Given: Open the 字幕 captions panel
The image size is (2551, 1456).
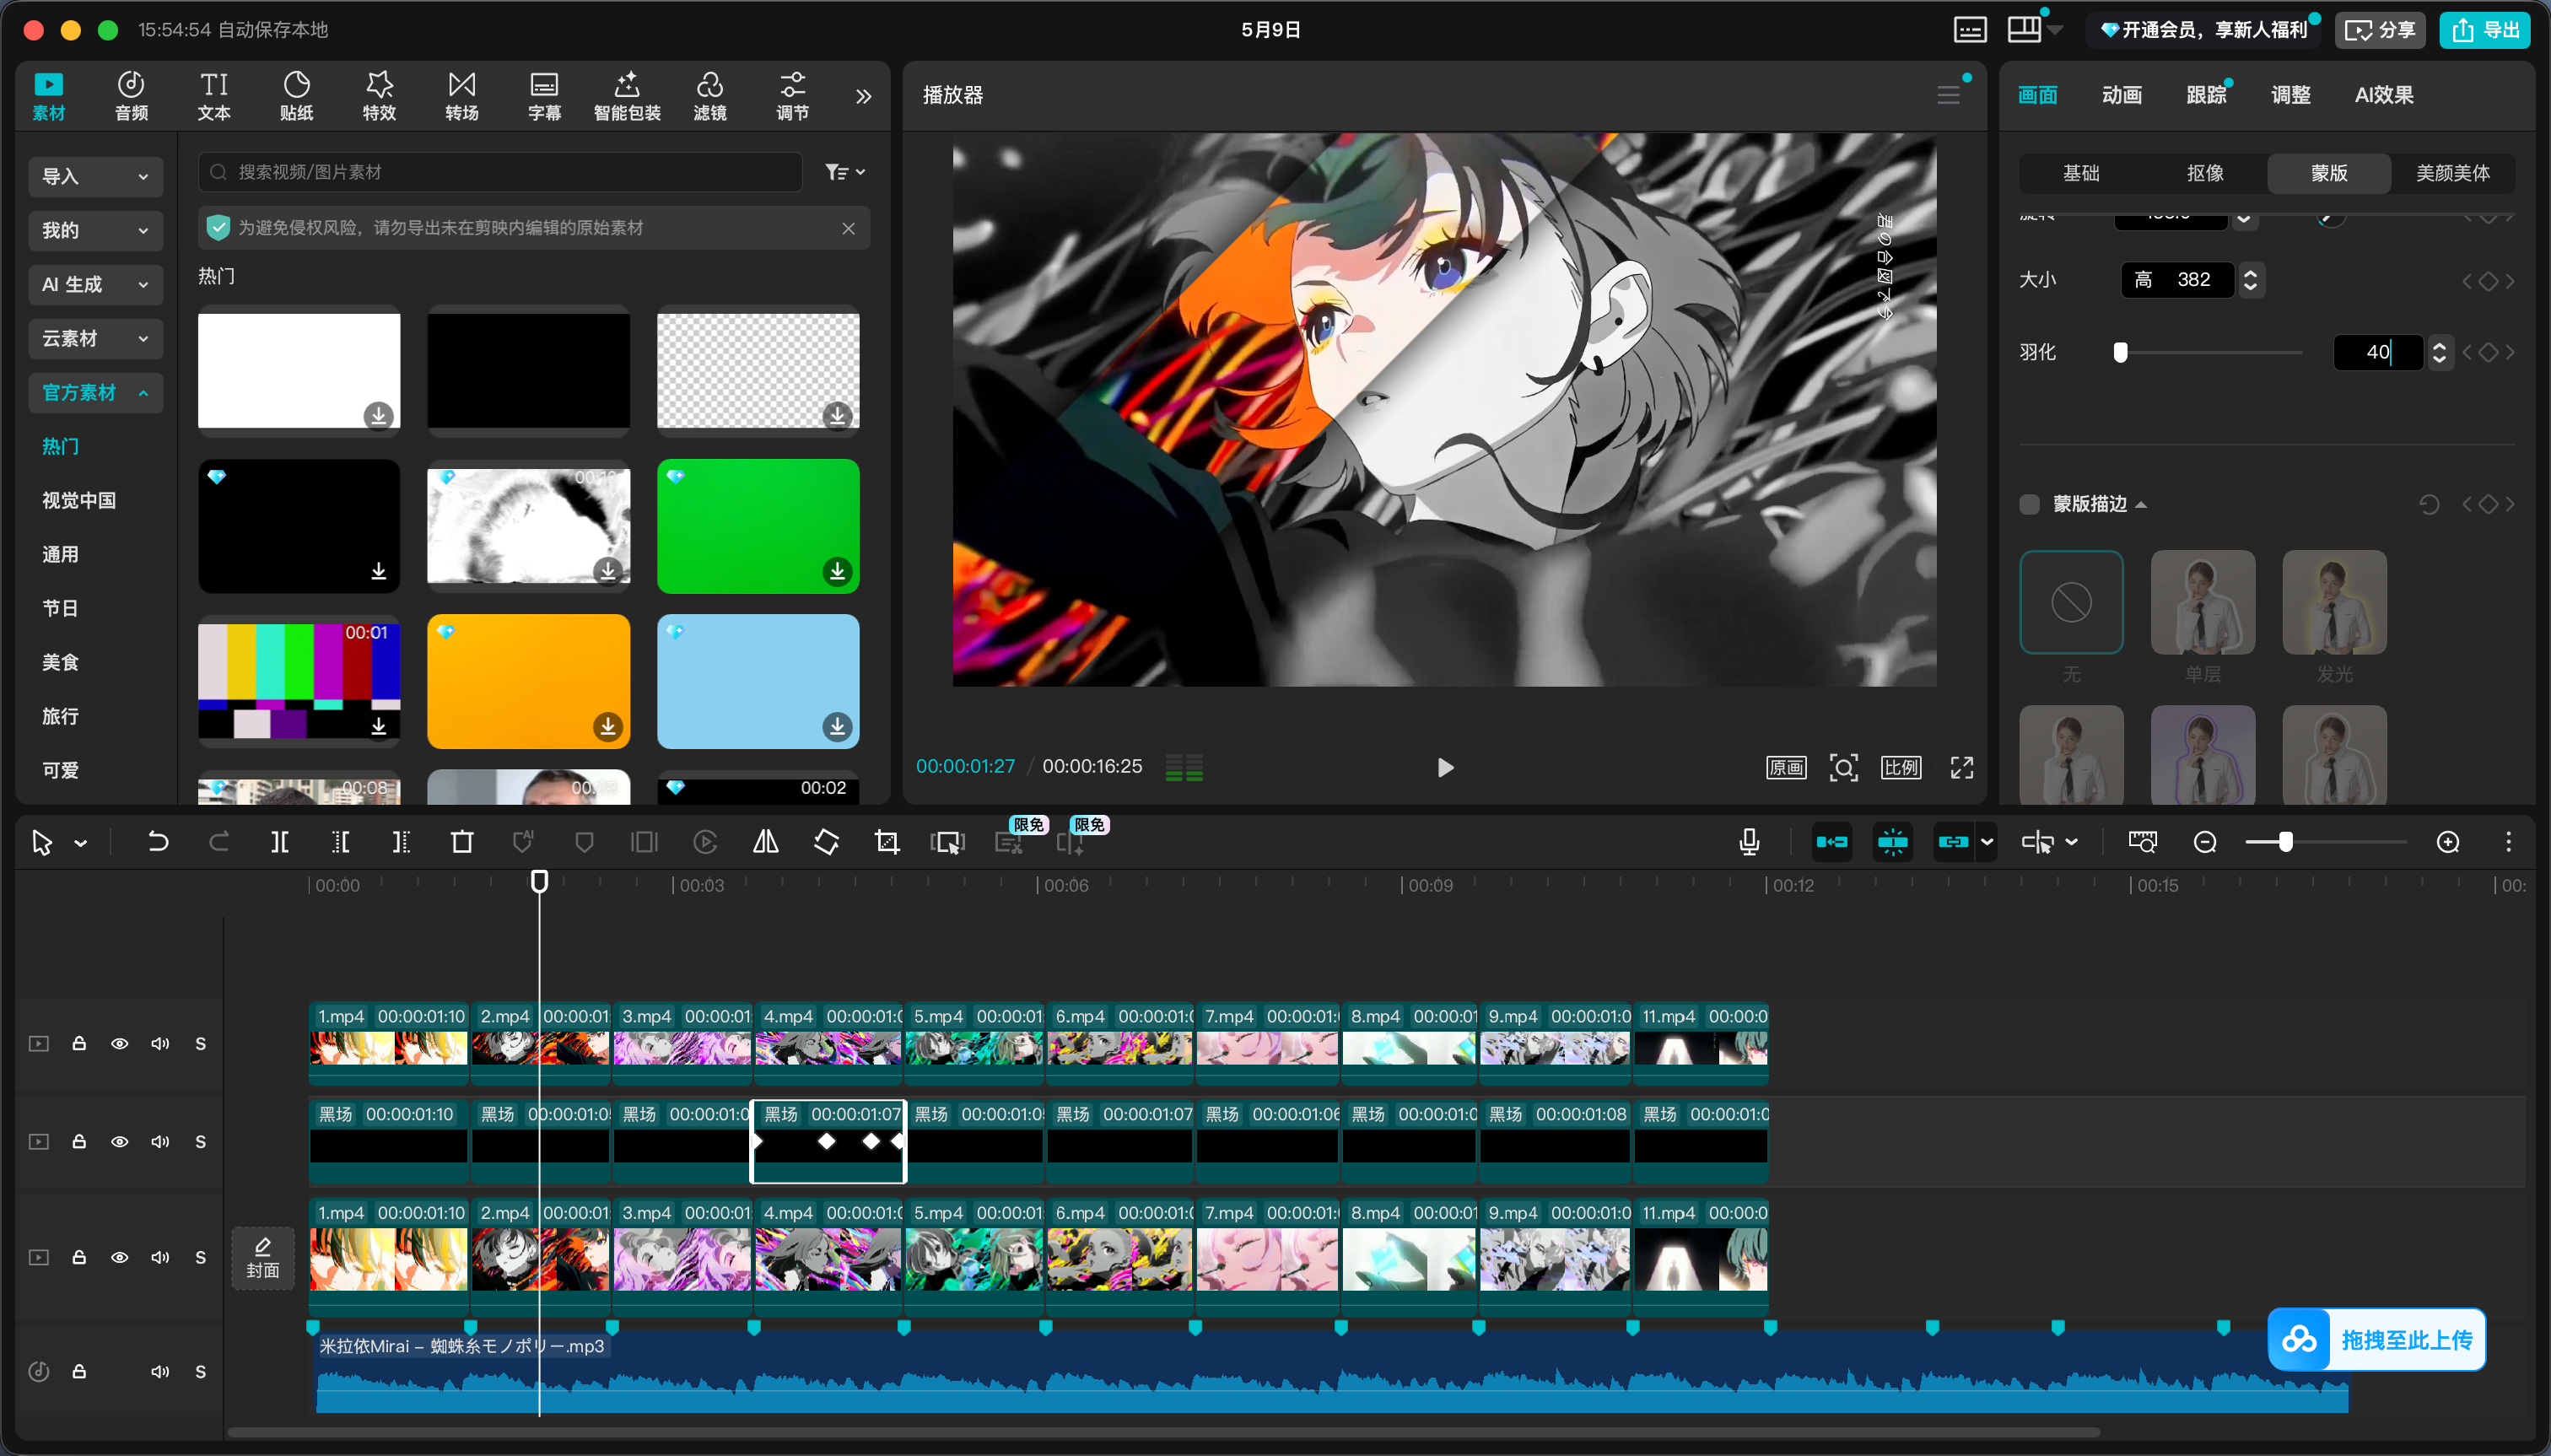Looking at the screenshot, I should click(545, 96).
